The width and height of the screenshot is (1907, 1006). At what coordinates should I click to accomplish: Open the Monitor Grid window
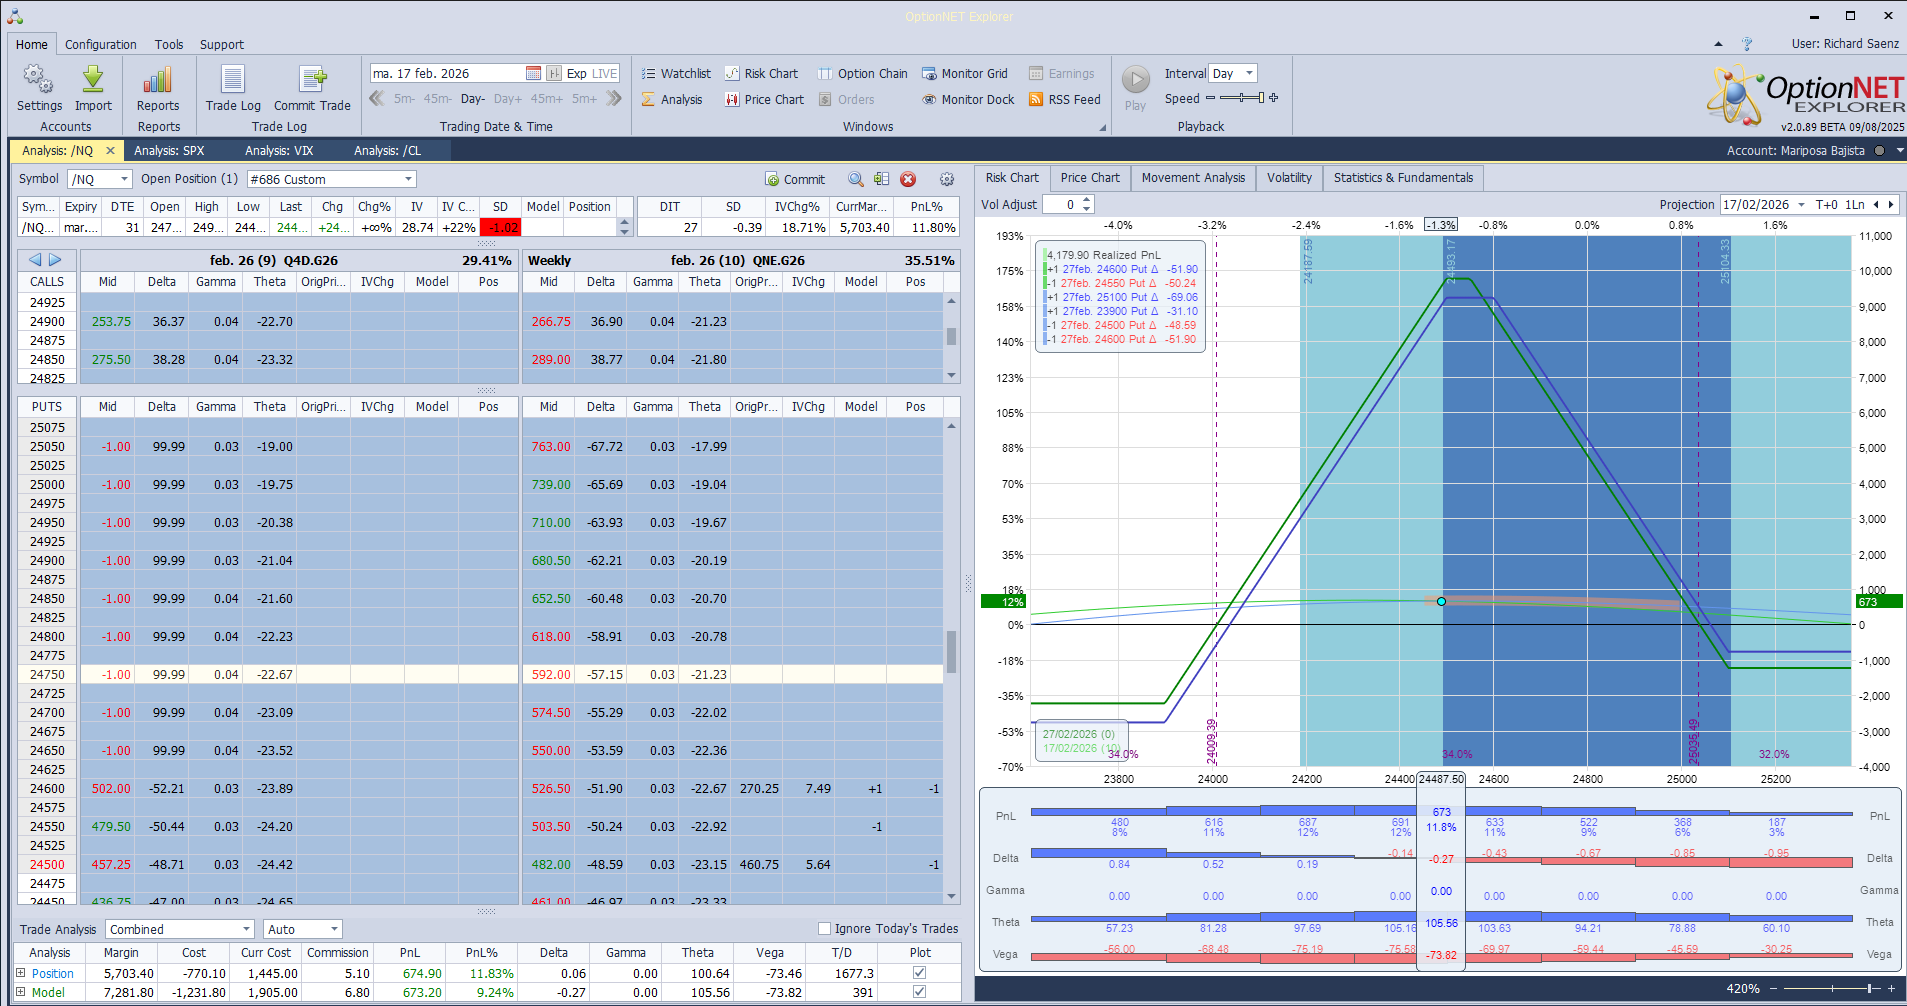964,73
